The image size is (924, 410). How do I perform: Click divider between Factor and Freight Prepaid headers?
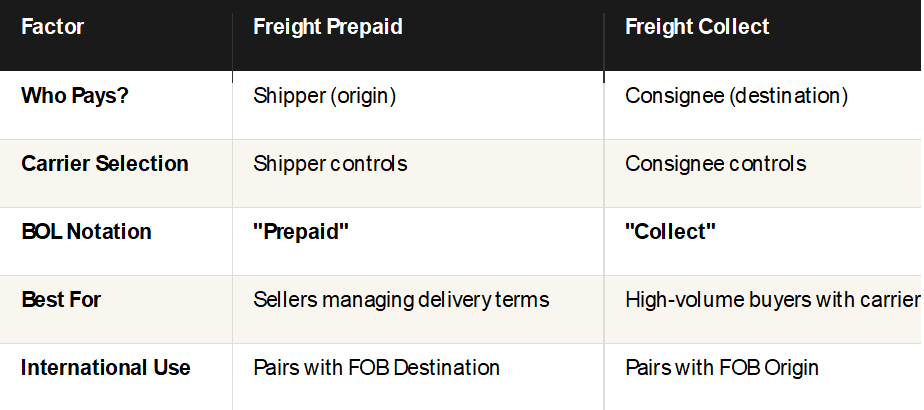point(232,35)
